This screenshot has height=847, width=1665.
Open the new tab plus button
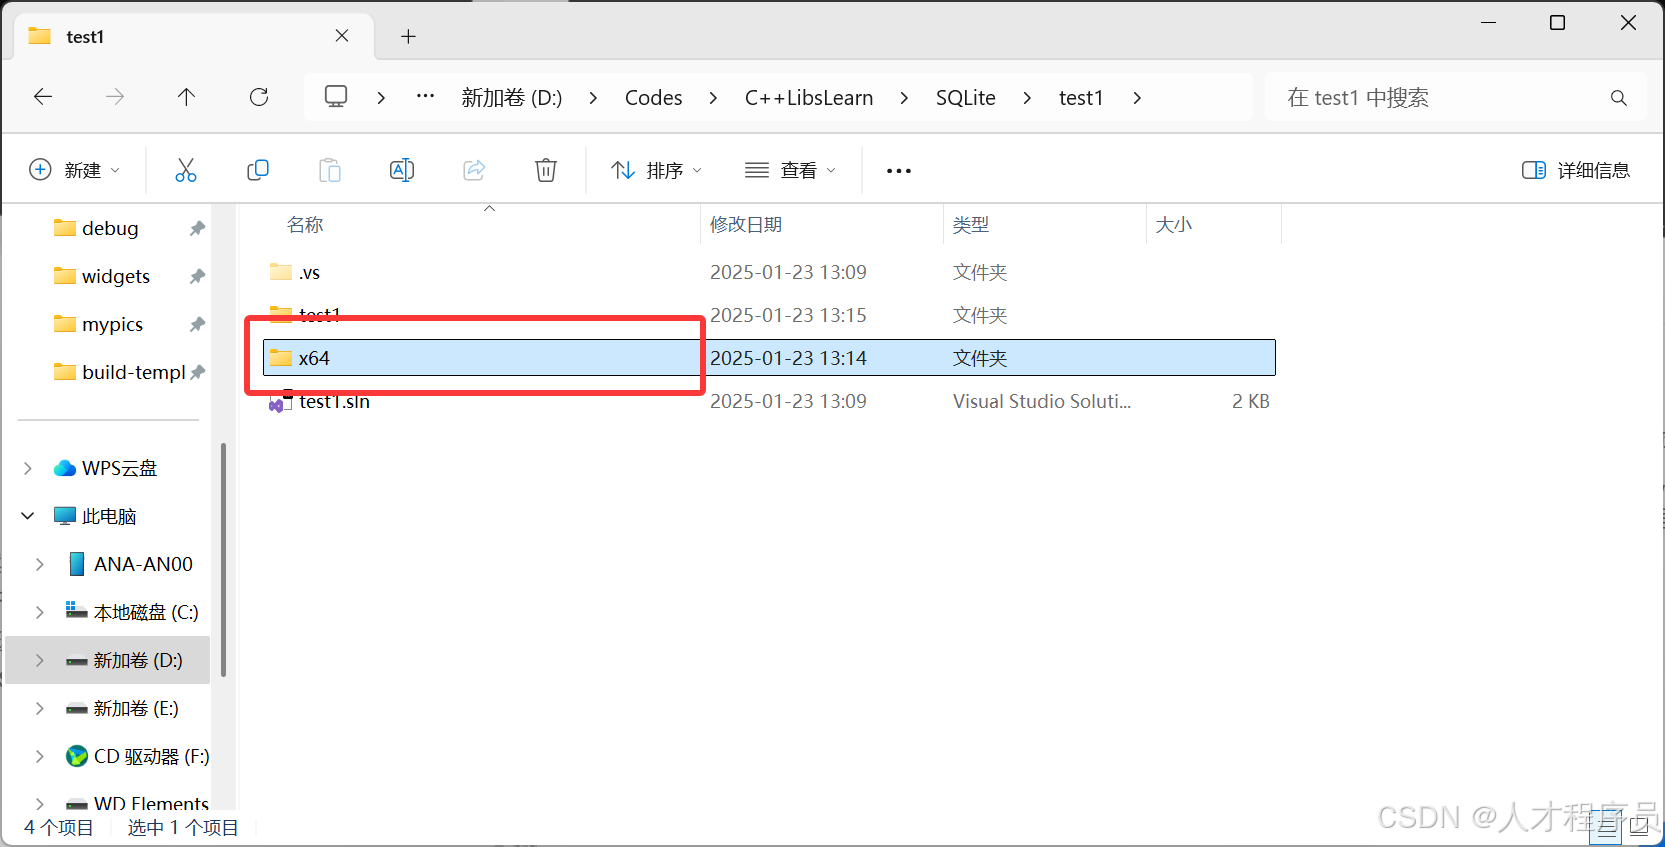click(408, 37)
